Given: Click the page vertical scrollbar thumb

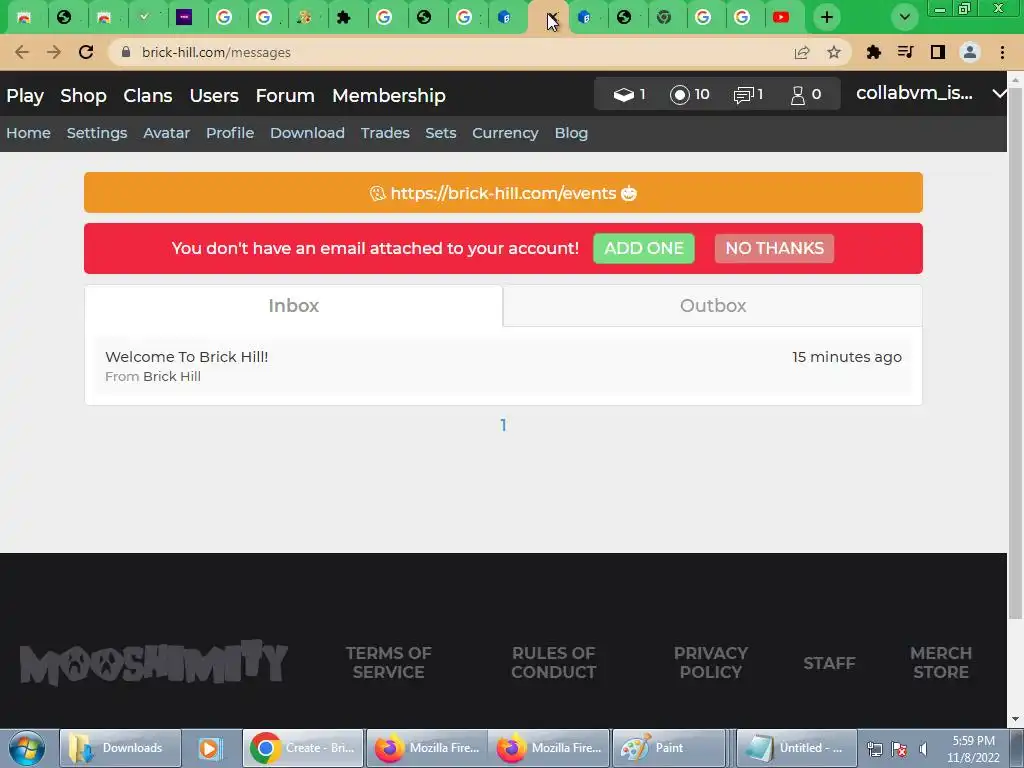Looking at the screenshot, I should [1015, 353].
